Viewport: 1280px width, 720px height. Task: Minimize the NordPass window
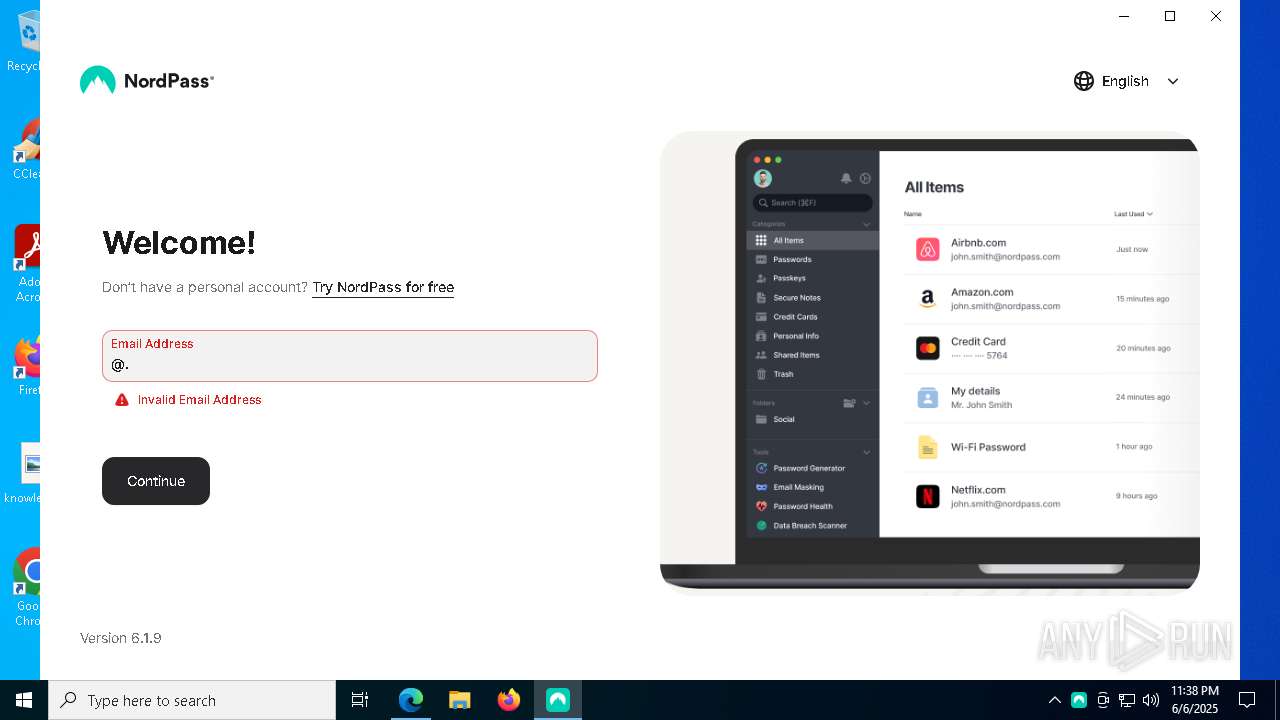pos(1124,16)
